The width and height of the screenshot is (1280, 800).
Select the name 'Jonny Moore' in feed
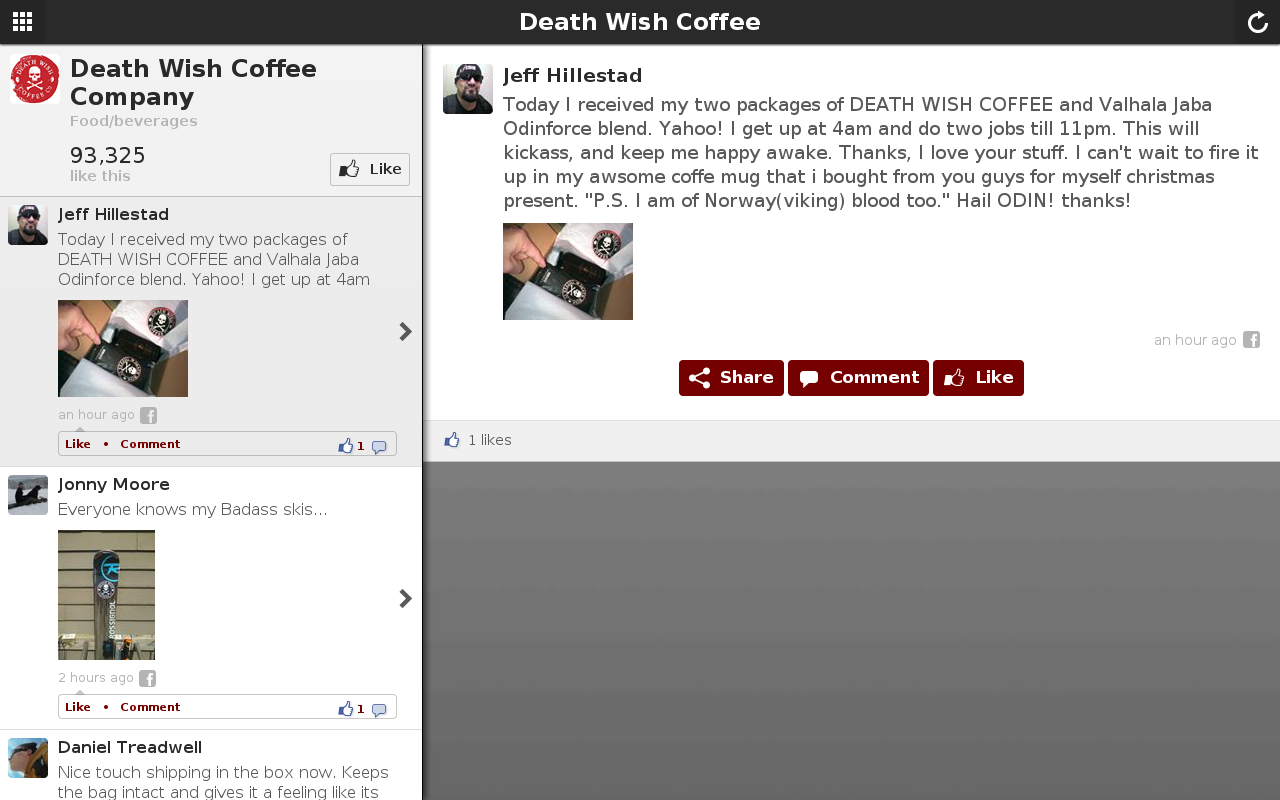114,485
